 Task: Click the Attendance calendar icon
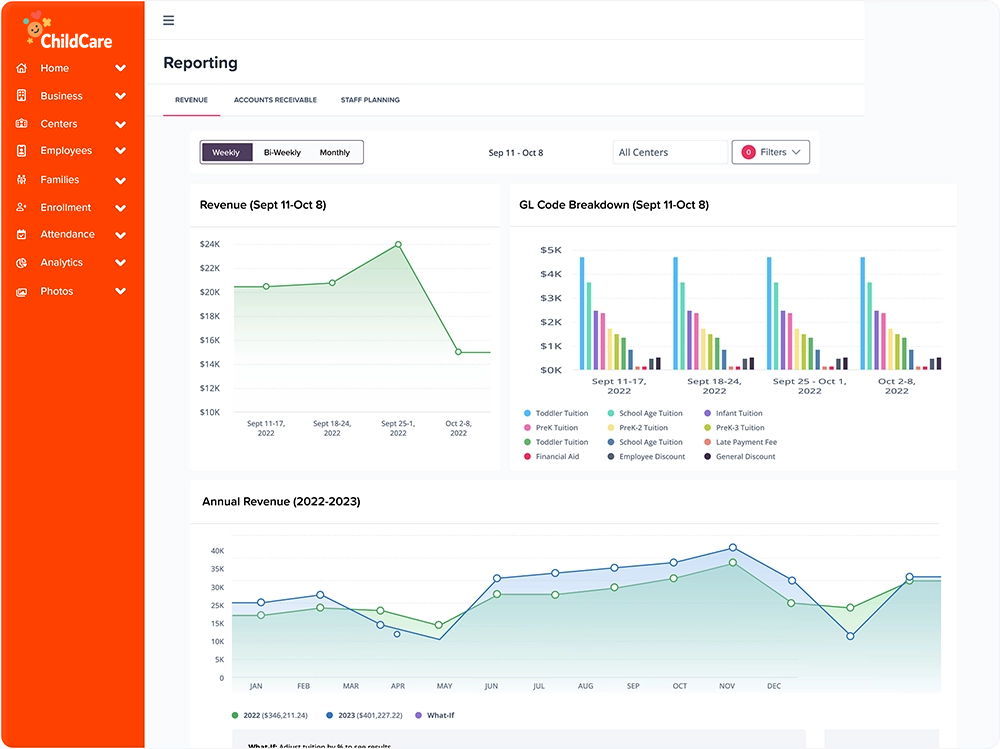(x=21, y=235)
